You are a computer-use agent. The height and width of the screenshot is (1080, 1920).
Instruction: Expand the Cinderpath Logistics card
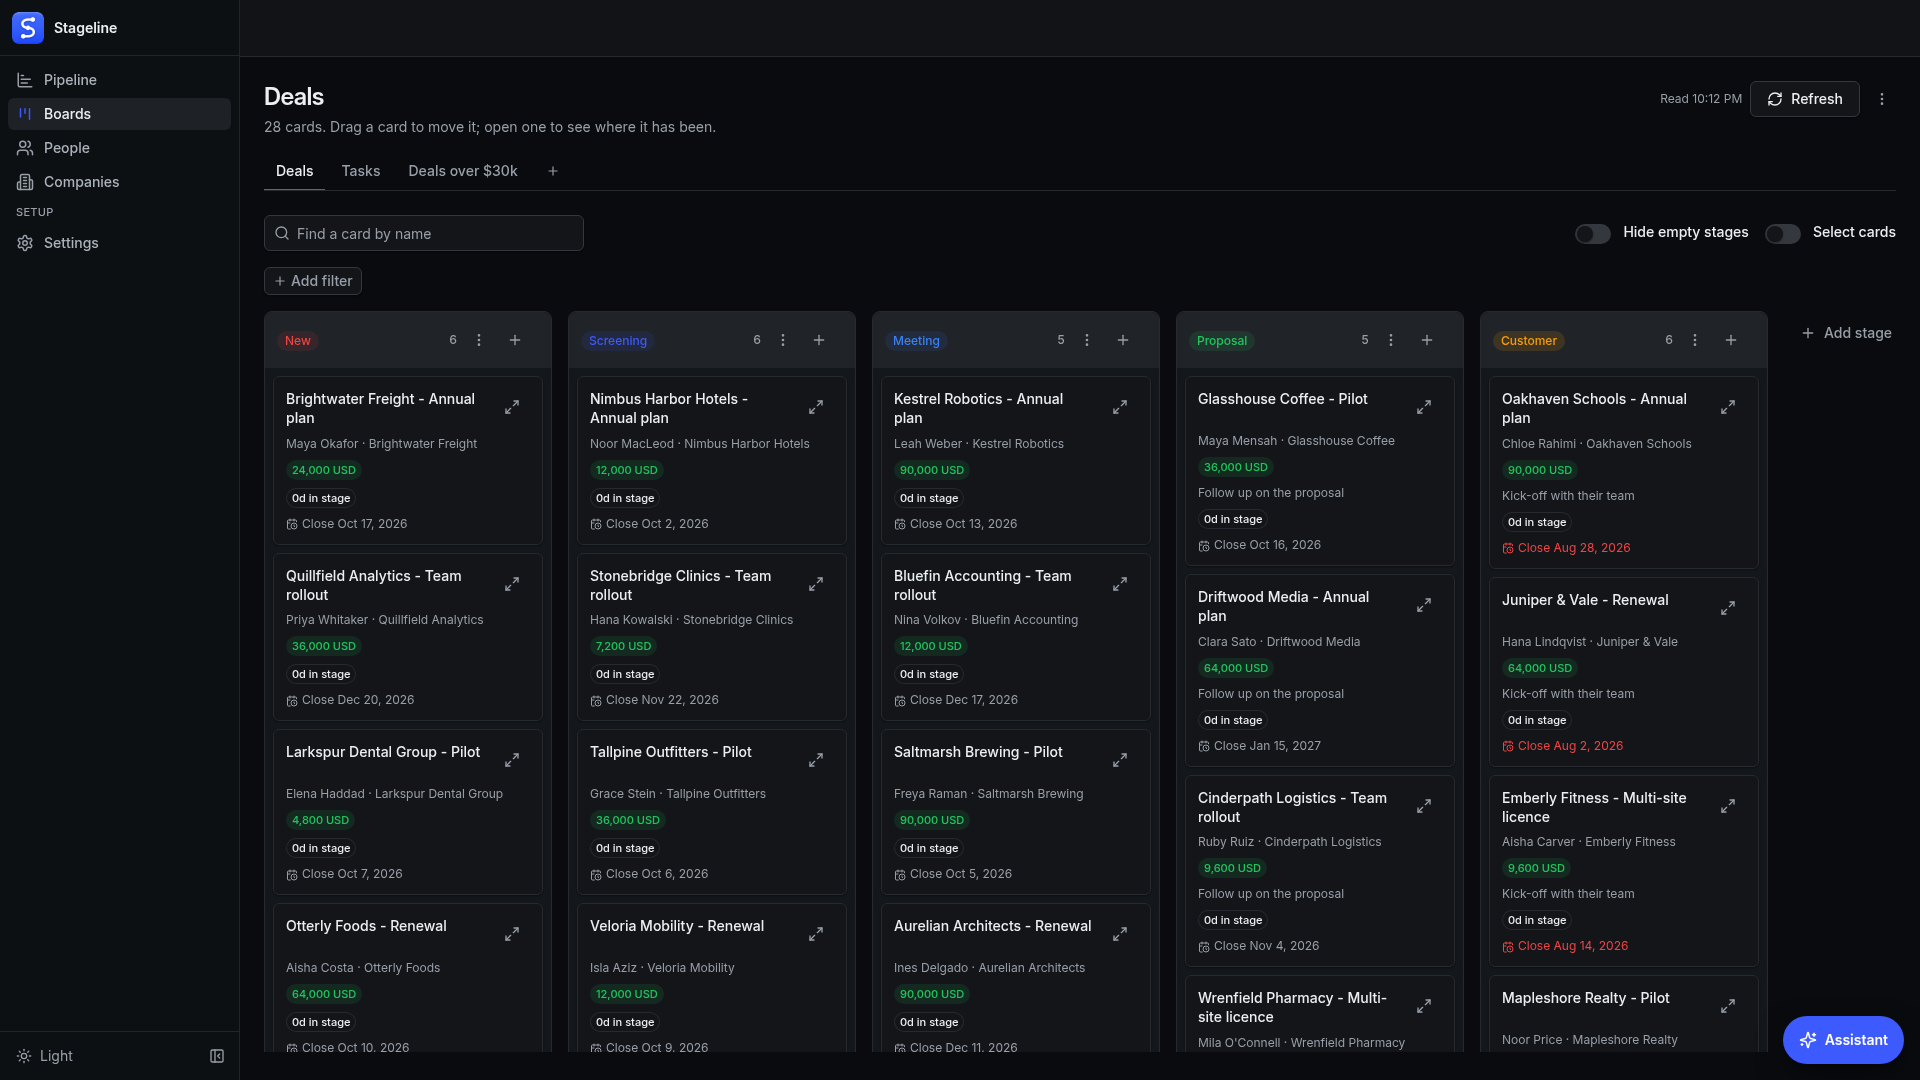pyautogui.click(x=1424, y=806)
